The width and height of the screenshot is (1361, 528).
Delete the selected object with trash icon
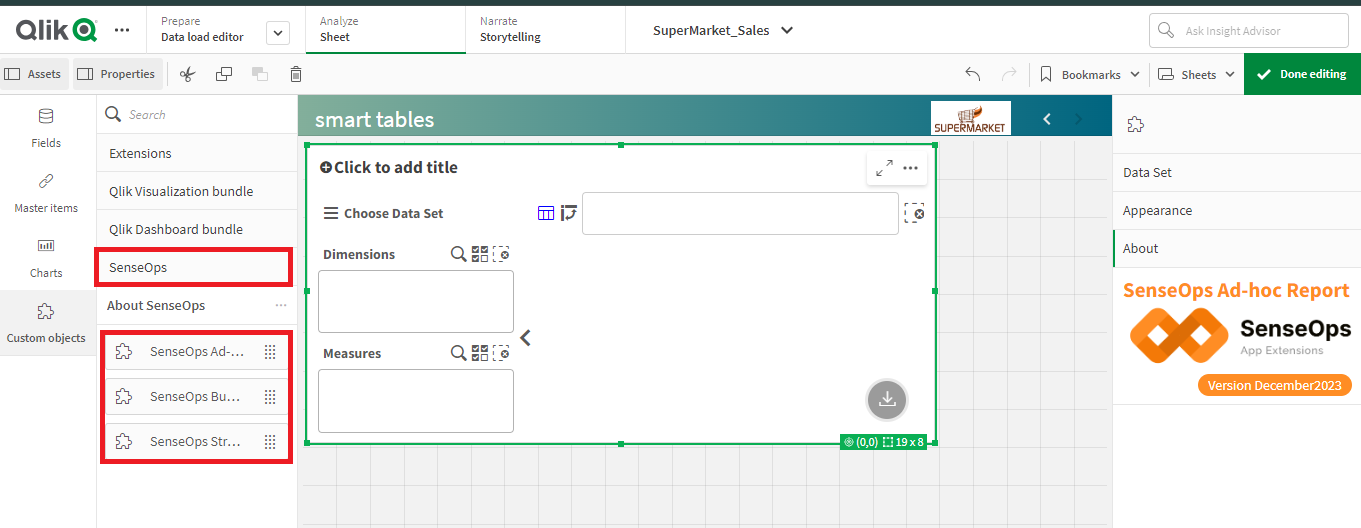click(296, 74)
